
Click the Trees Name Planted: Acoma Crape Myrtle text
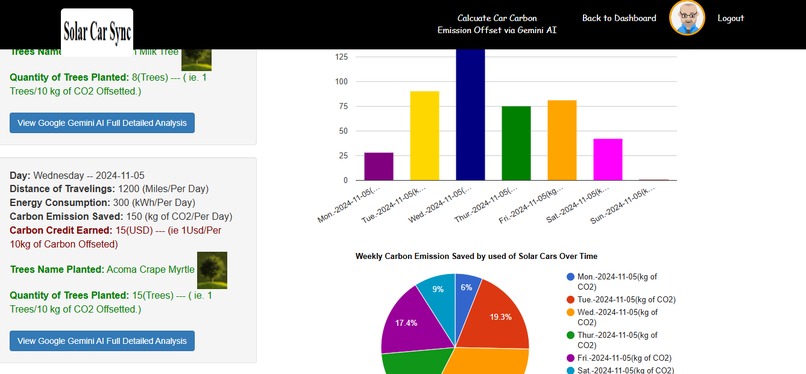[x=102, y=270]
